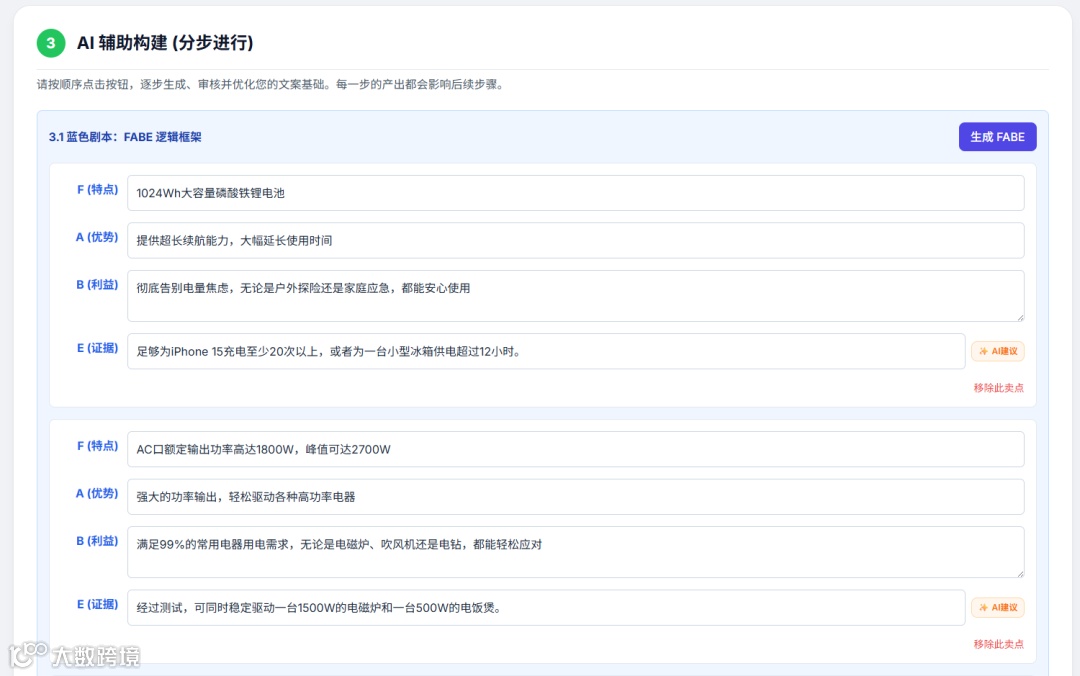Screen dimensions: 1080x676
Task: Click AI建议 beside the iPhone 15 evidence
Action: pyautogui.click(x=998, y=351)
